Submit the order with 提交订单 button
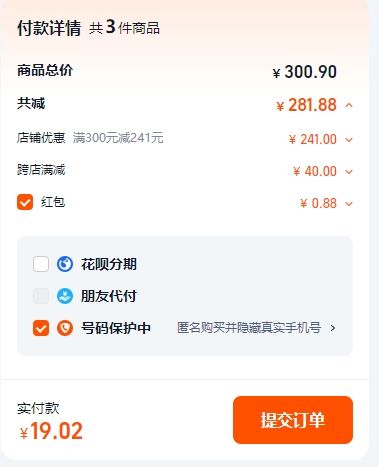The width and height of the screenshot is (379, 467). tap(293, 420)
